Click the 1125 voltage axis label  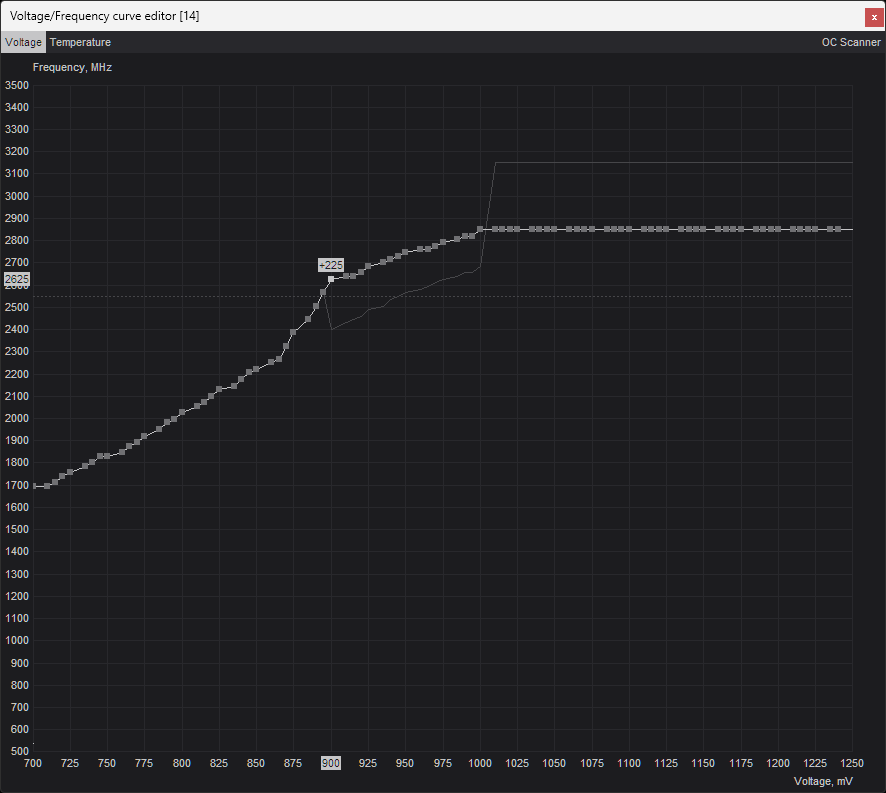666,764
